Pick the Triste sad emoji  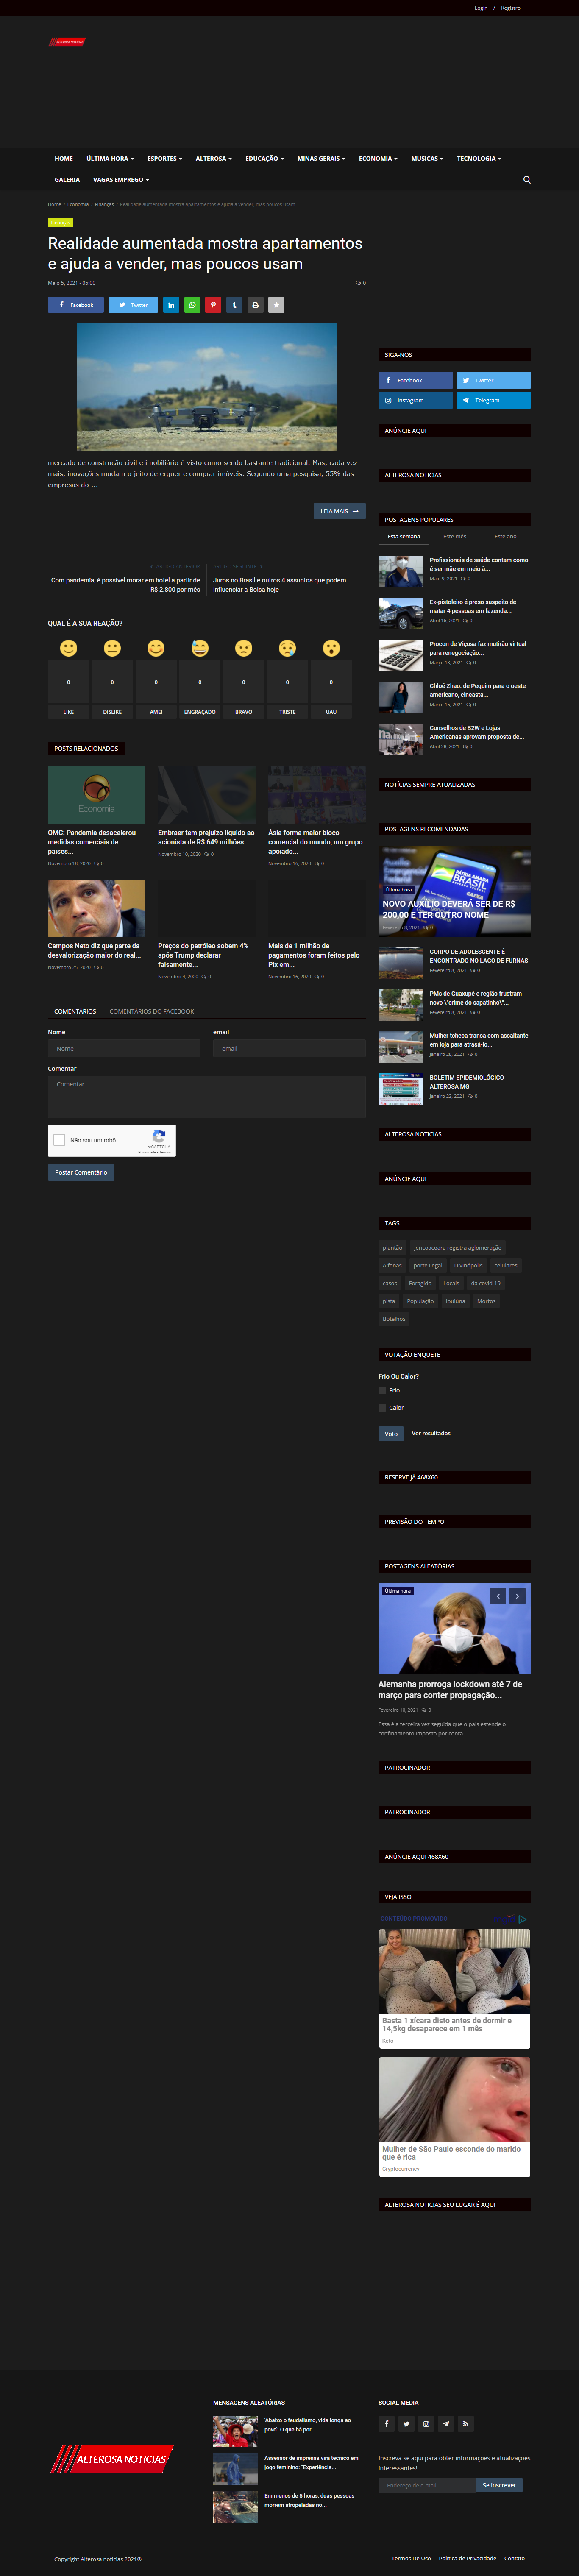click(x=287, y=648)
